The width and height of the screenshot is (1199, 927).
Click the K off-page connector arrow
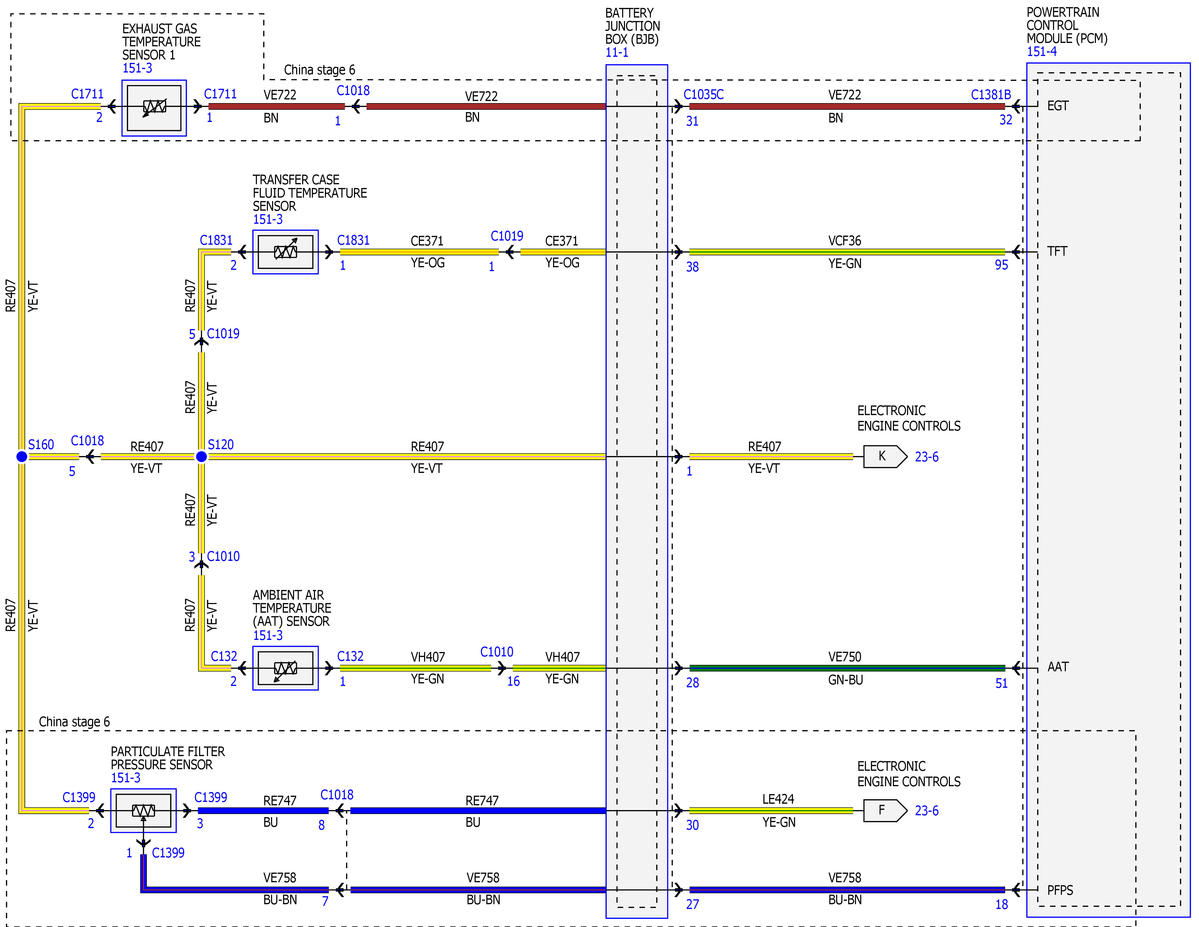885,457
